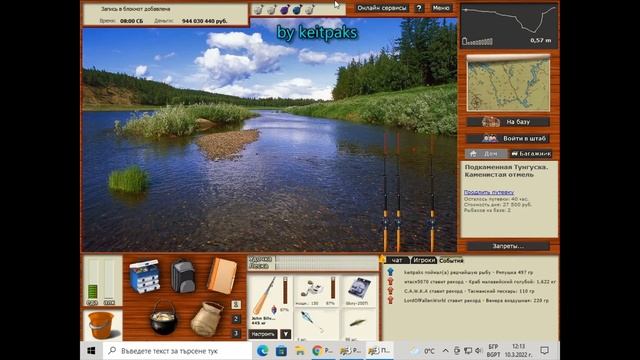The image size is (640, 360).
Task: Open the orange fish bucket
Action: tap(100, 325)
